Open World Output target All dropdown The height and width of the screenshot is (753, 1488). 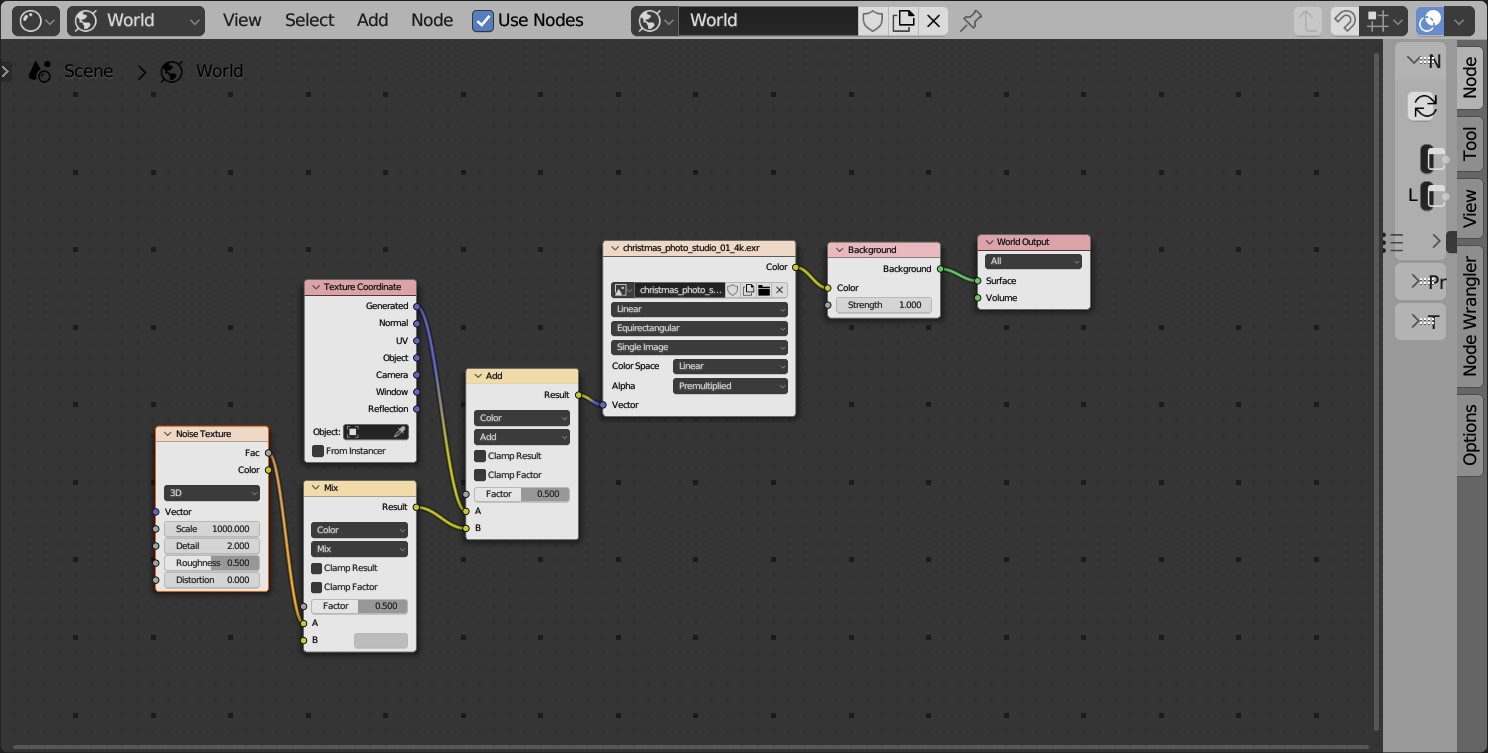[1033, 261]
